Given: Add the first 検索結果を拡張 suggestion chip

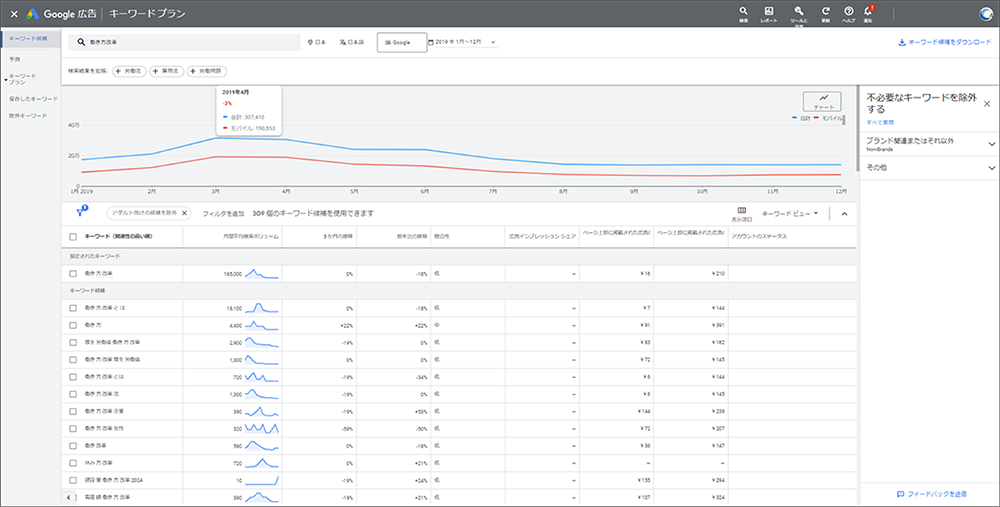Looking at the screenshot, I should point(129,71).
